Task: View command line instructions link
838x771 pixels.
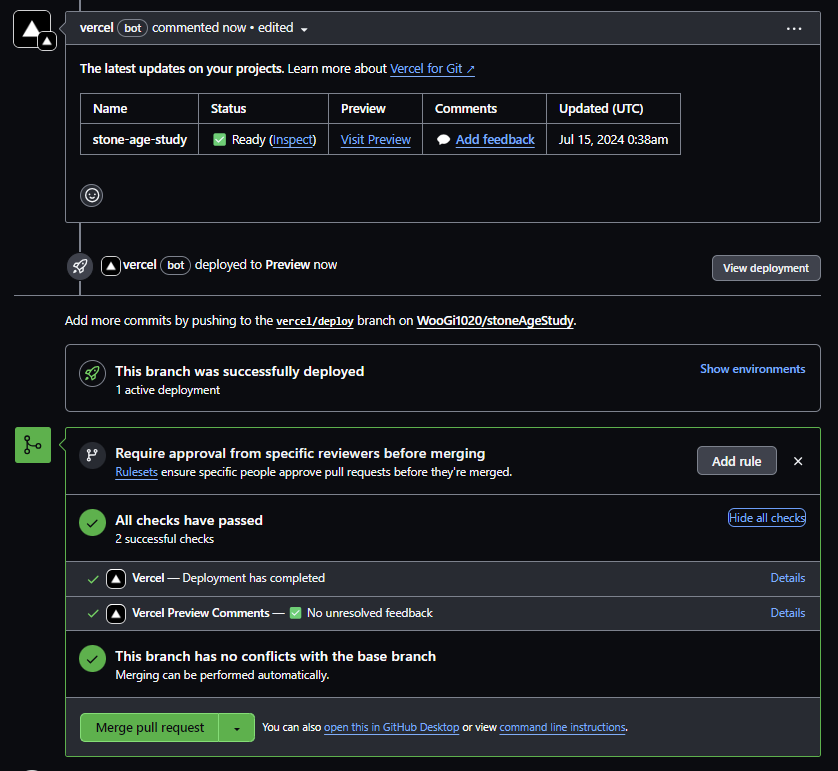Action: (562, 728)
